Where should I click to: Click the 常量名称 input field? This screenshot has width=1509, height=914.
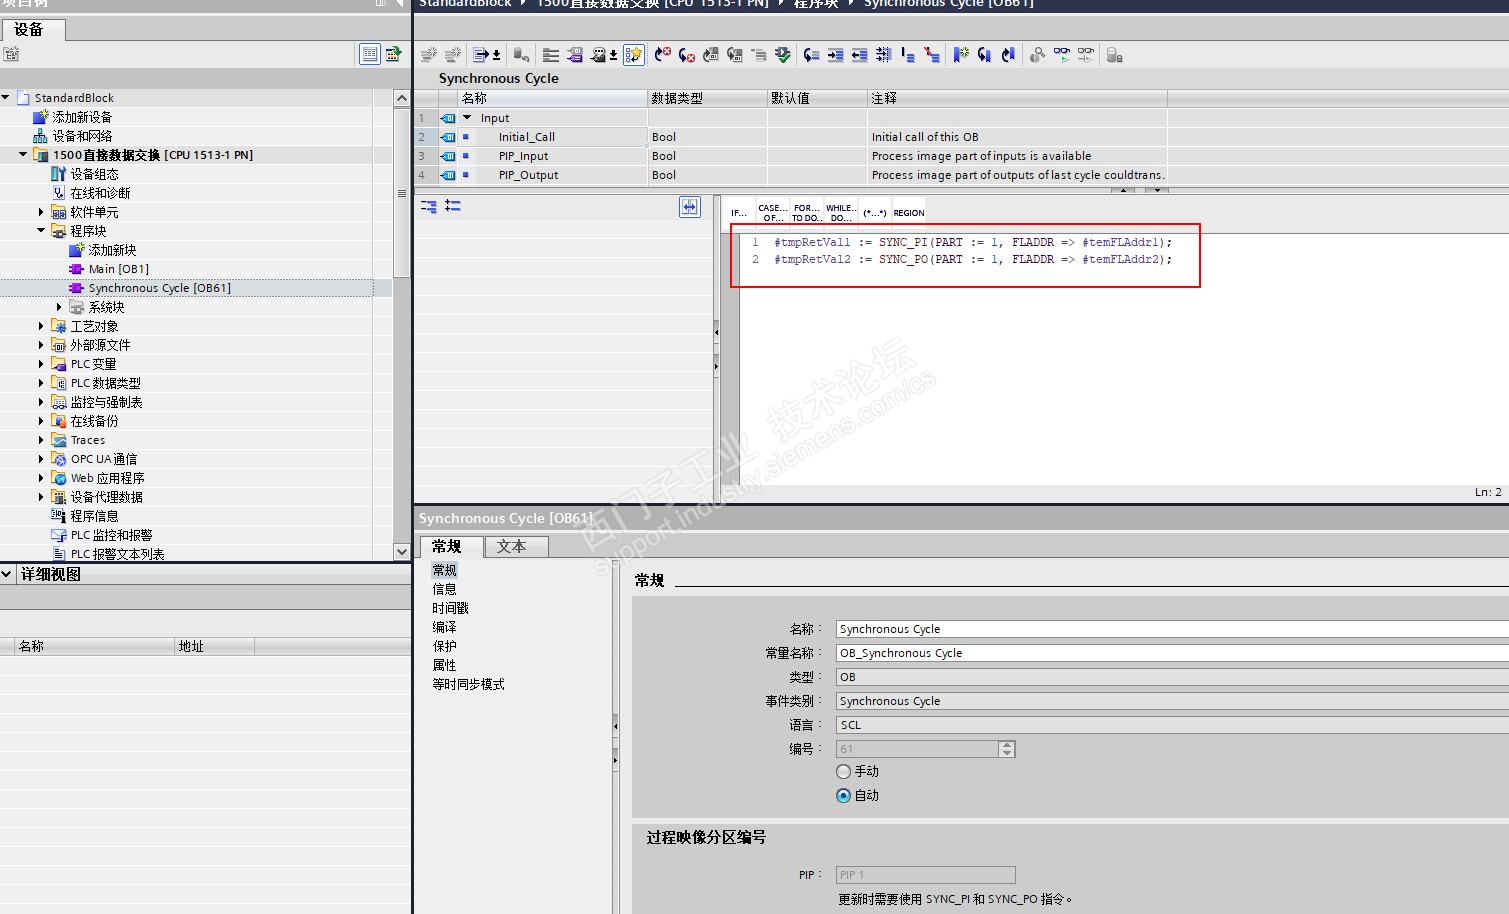click(1172, 653)
